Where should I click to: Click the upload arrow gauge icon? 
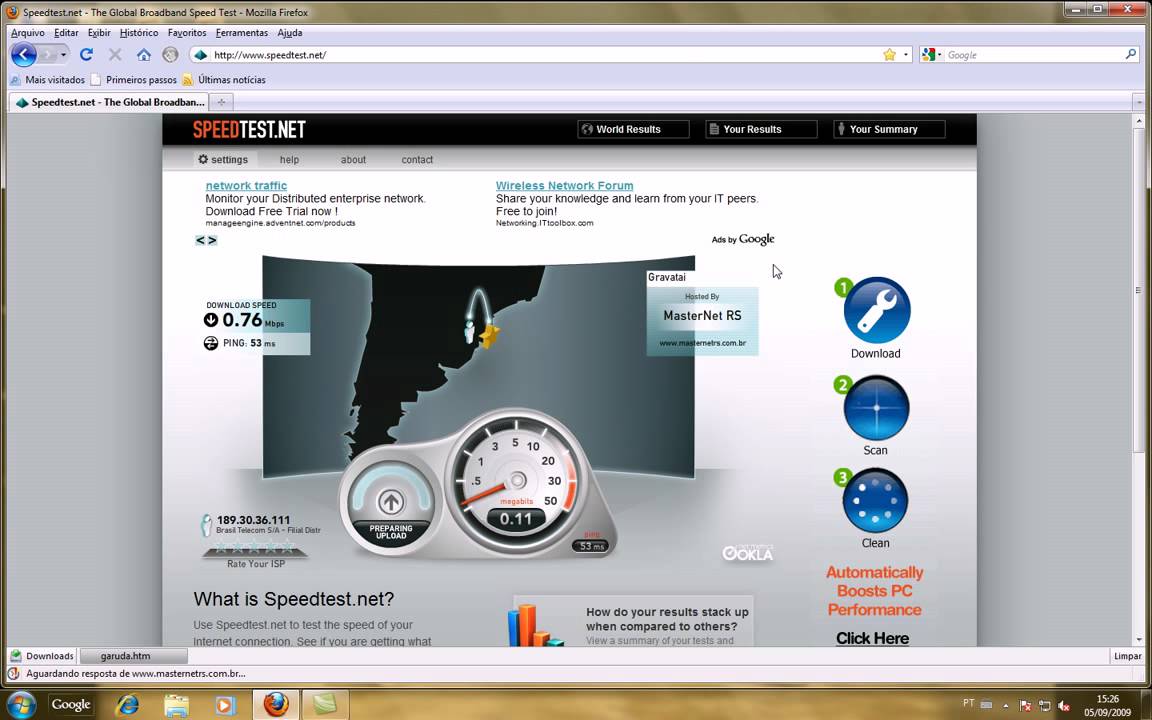click(x=391, y=503)
